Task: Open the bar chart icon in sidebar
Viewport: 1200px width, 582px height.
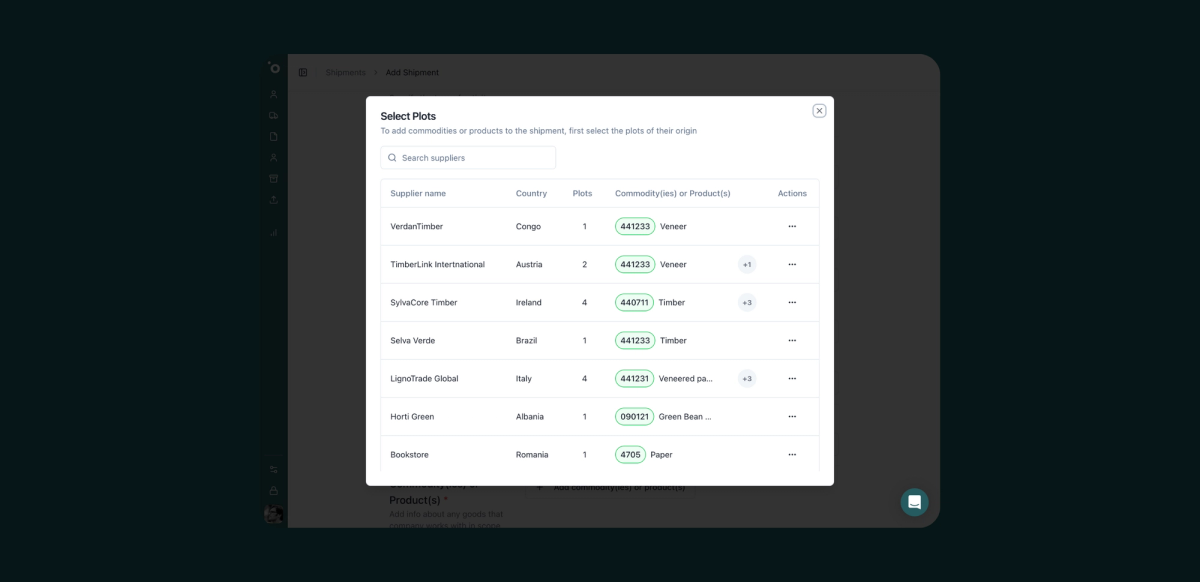Action: pyautogui.click(x=273, y=232)
